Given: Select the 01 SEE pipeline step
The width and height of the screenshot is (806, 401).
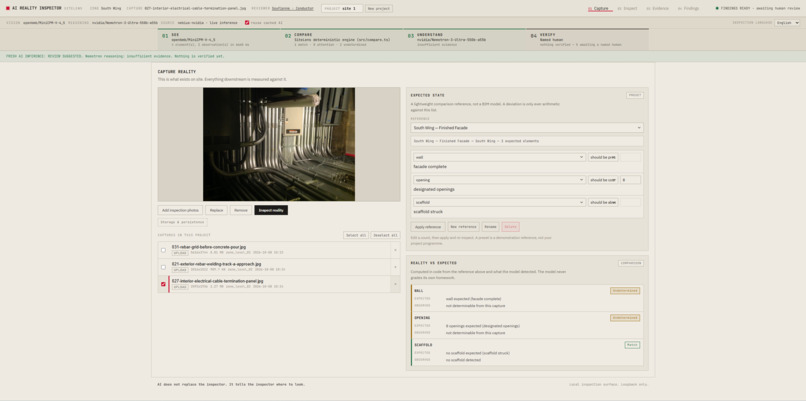Looking at the screenshot, I should tap(219, 40).
